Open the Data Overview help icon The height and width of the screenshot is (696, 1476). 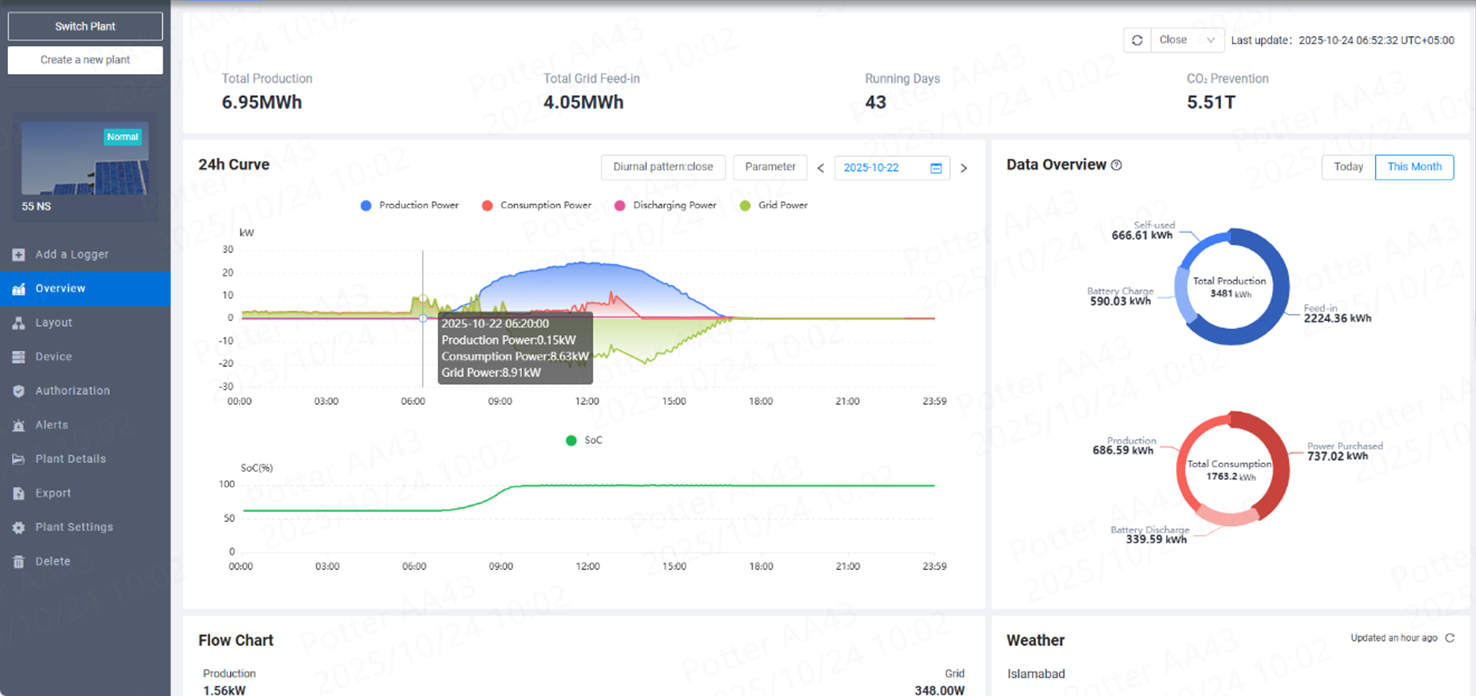[1117, 165]
